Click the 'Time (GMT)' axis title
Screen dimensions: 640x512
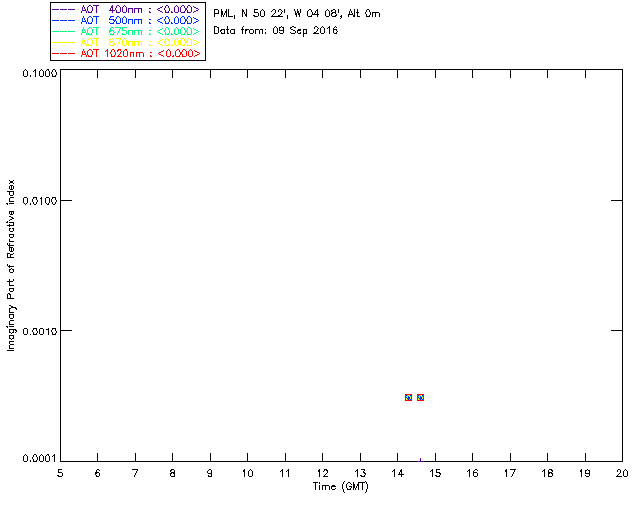[x=341, y=486]
